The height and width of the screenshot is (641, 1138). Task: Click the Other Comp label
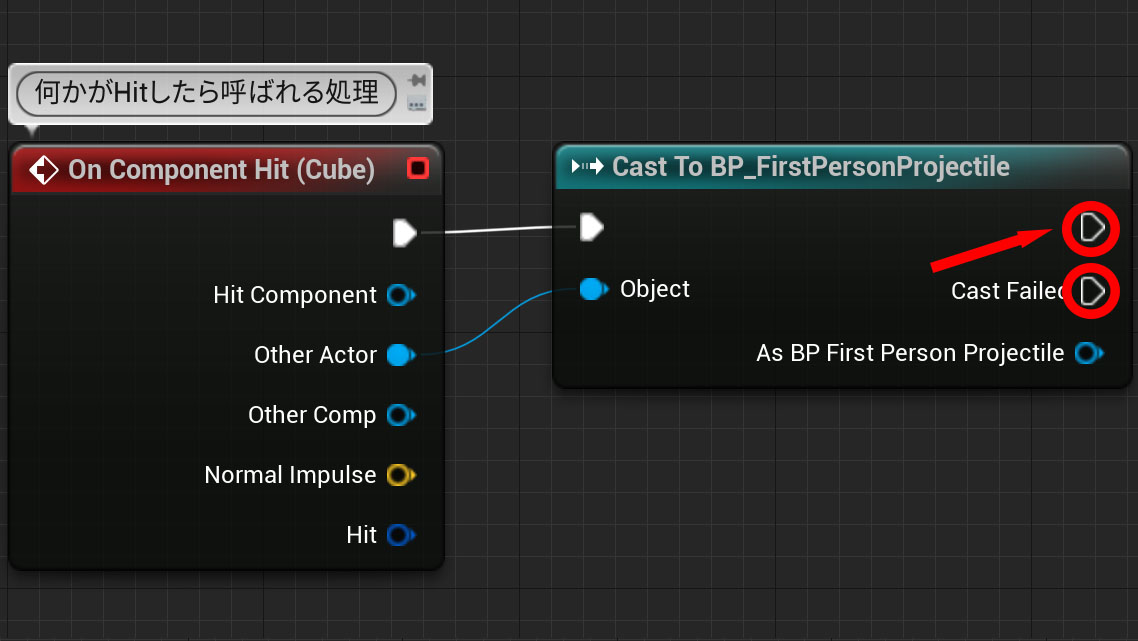point(312,415)
